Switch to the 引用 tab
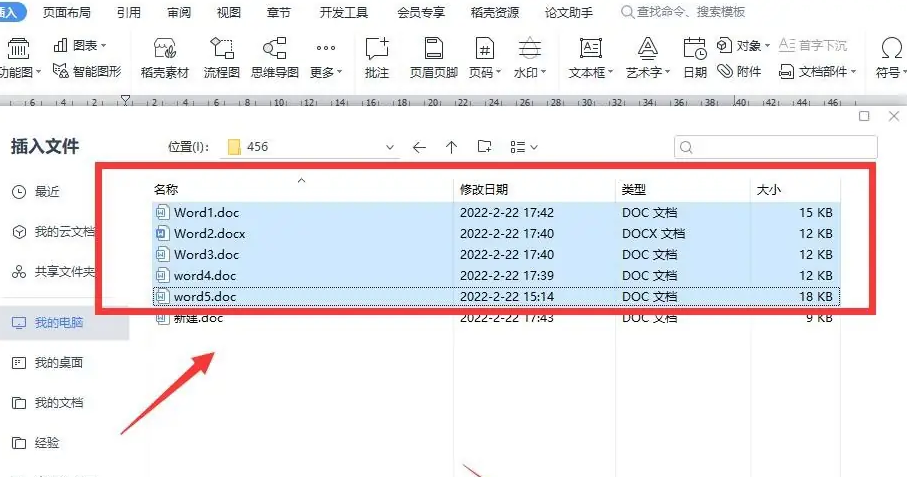The width and height of the screenshot is (907, 477). tap(128, 12)
